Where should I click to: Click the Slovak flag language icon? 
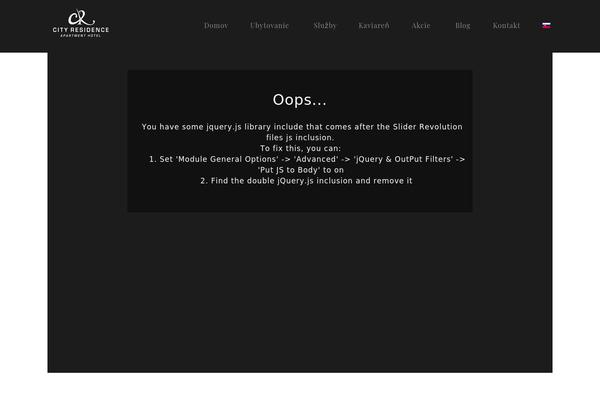pyautogui.click(x=546, y=25)
